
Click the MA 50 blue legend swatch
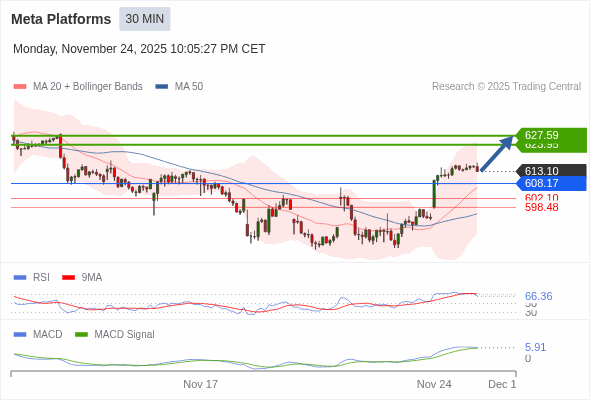[x=162, y=87]
